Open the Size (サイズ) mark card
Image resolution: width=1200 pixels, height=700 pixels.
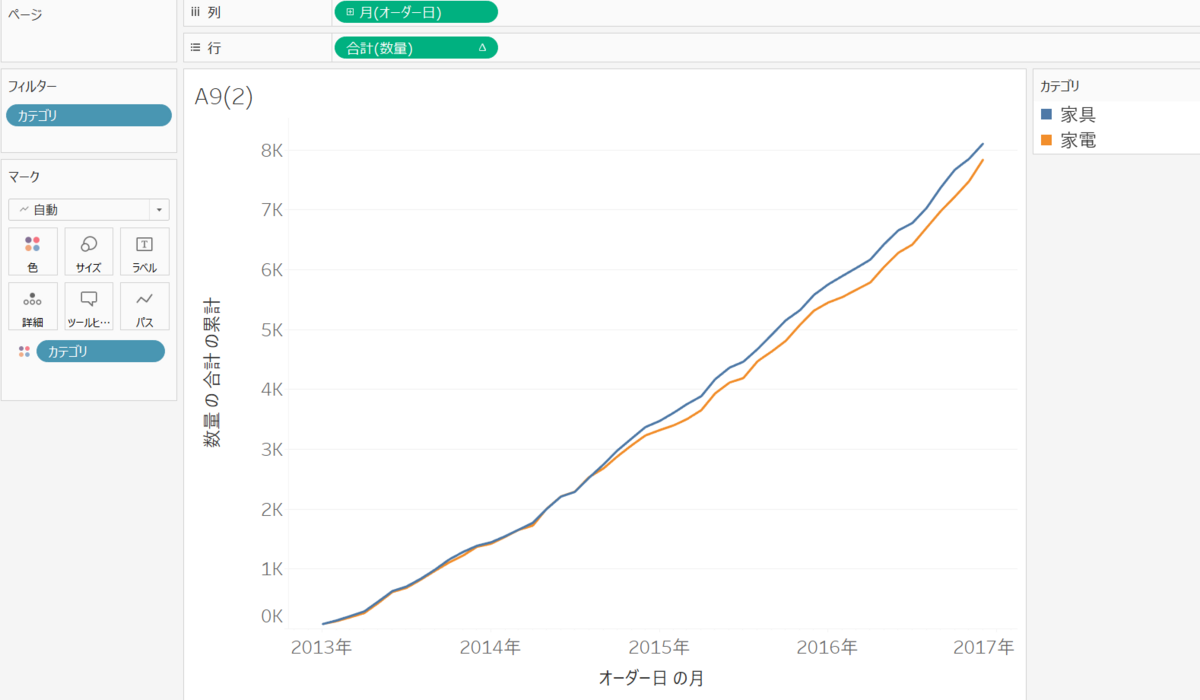tap(89, 251)
